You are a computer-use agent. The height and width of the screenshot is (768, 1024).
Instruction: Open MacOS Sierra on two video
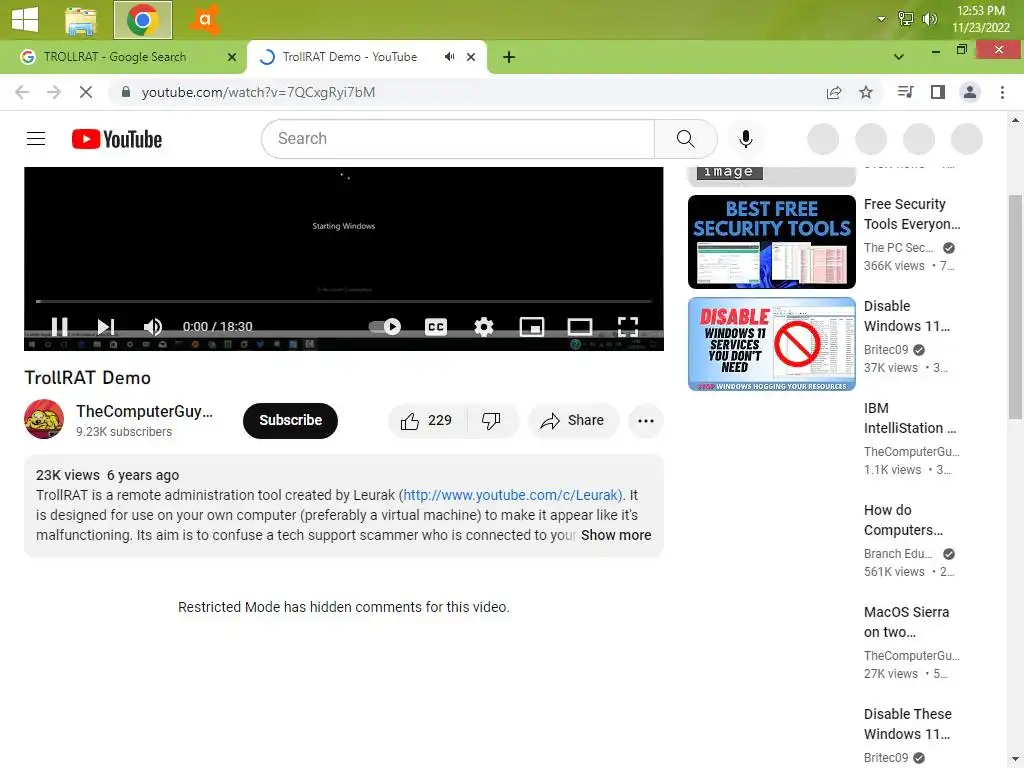(906, 622)
